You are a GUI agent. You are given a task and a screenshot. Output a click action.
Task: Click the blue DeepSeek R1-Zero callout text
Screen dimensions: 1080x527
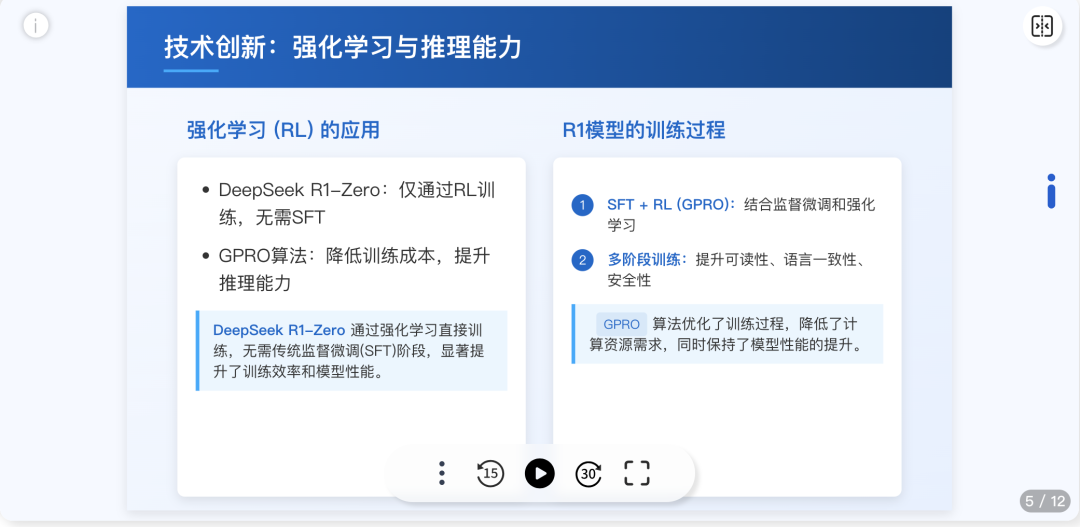tap(279, 329)
